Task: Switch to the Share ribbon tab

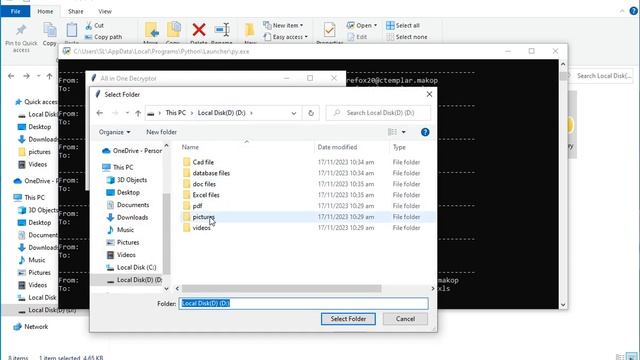Action: (76, 11)
